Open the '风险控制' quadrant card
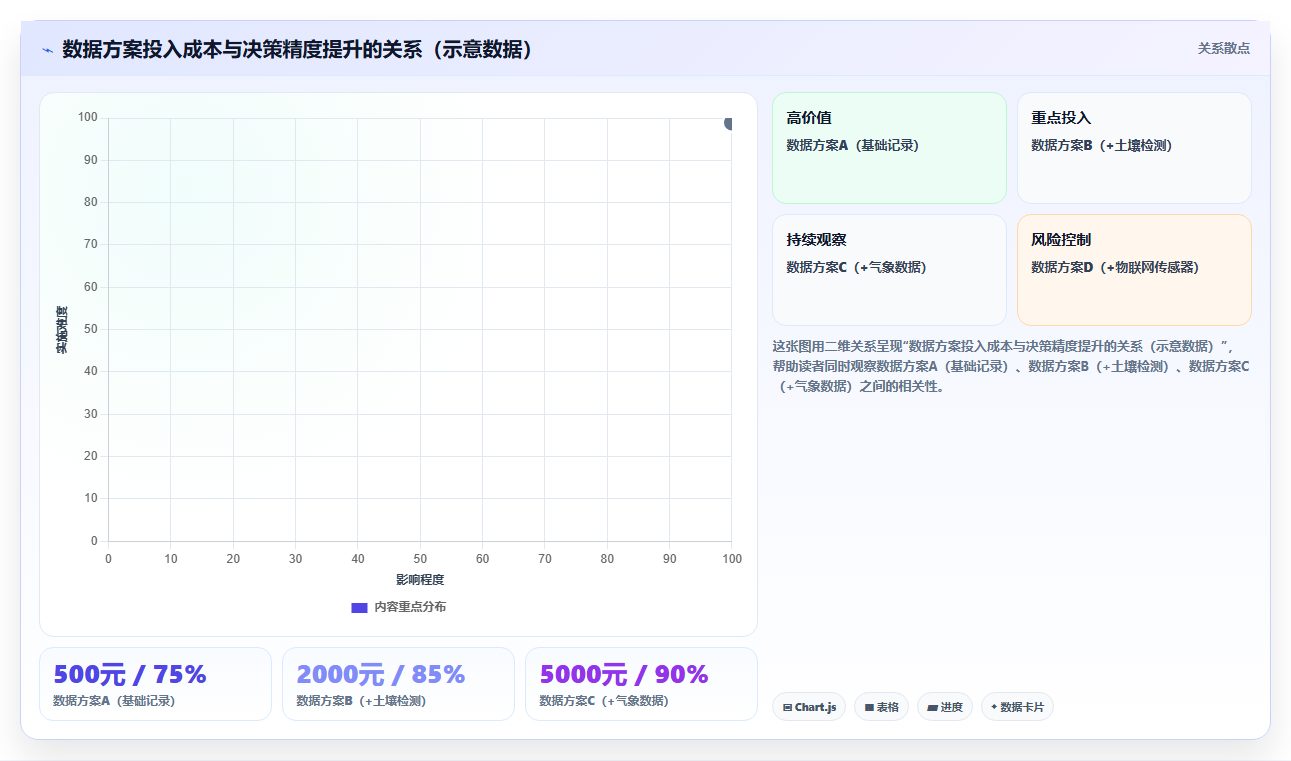The width and height of the screenshot is (1291, 761). click(1134, 270)
